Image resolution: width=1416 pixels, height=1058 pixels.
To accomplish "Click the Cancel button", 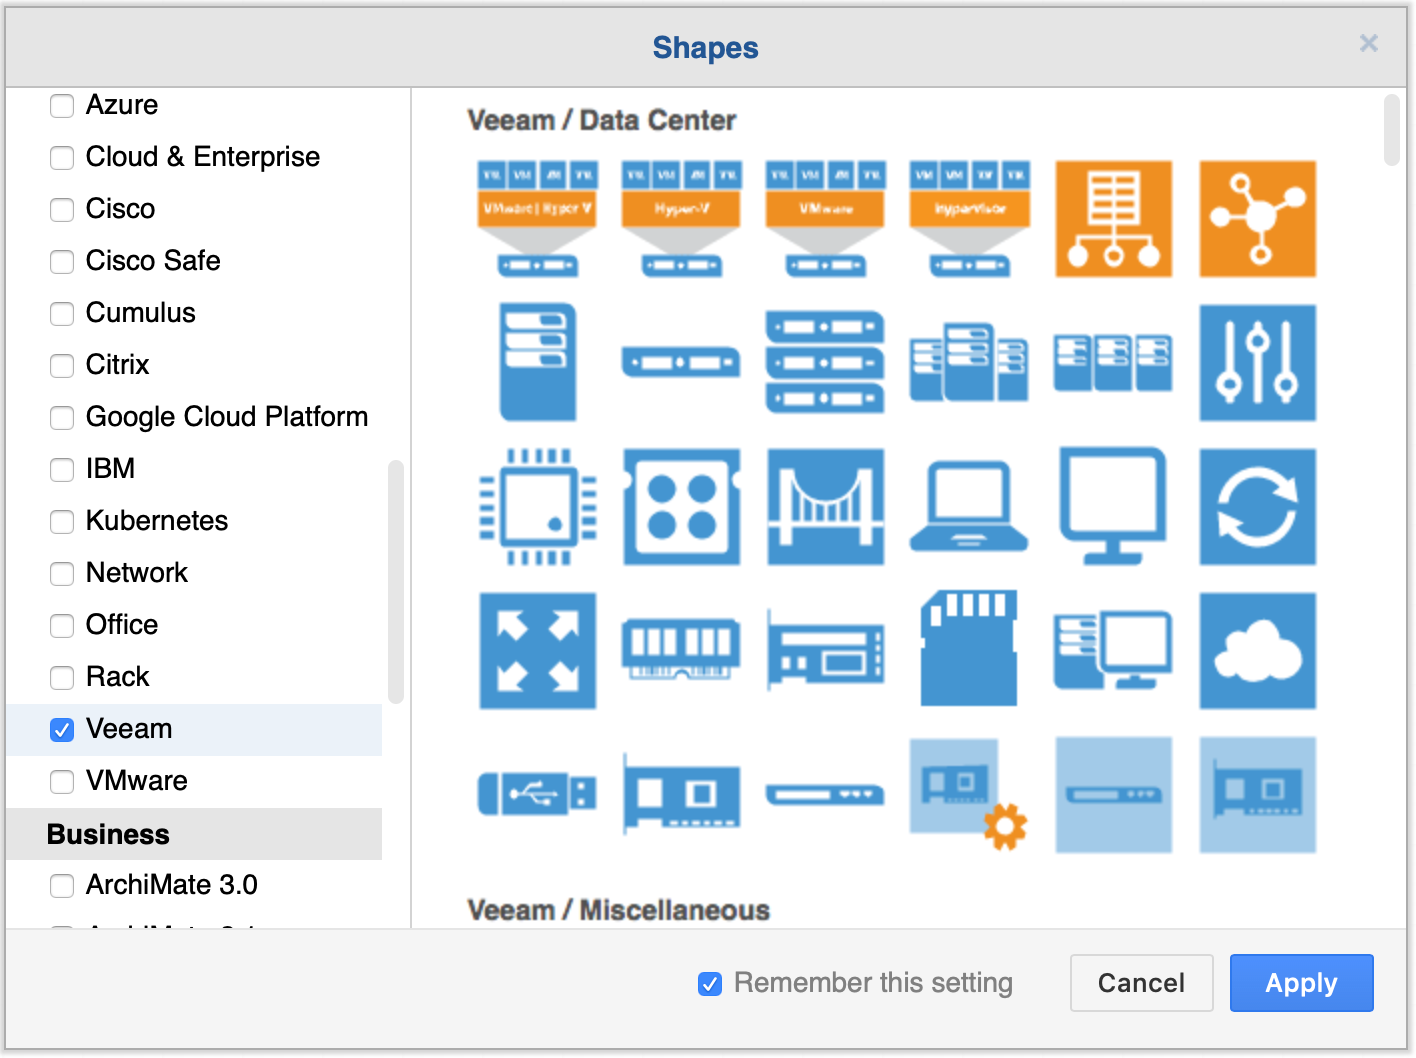I will (x=1141, y=983).
